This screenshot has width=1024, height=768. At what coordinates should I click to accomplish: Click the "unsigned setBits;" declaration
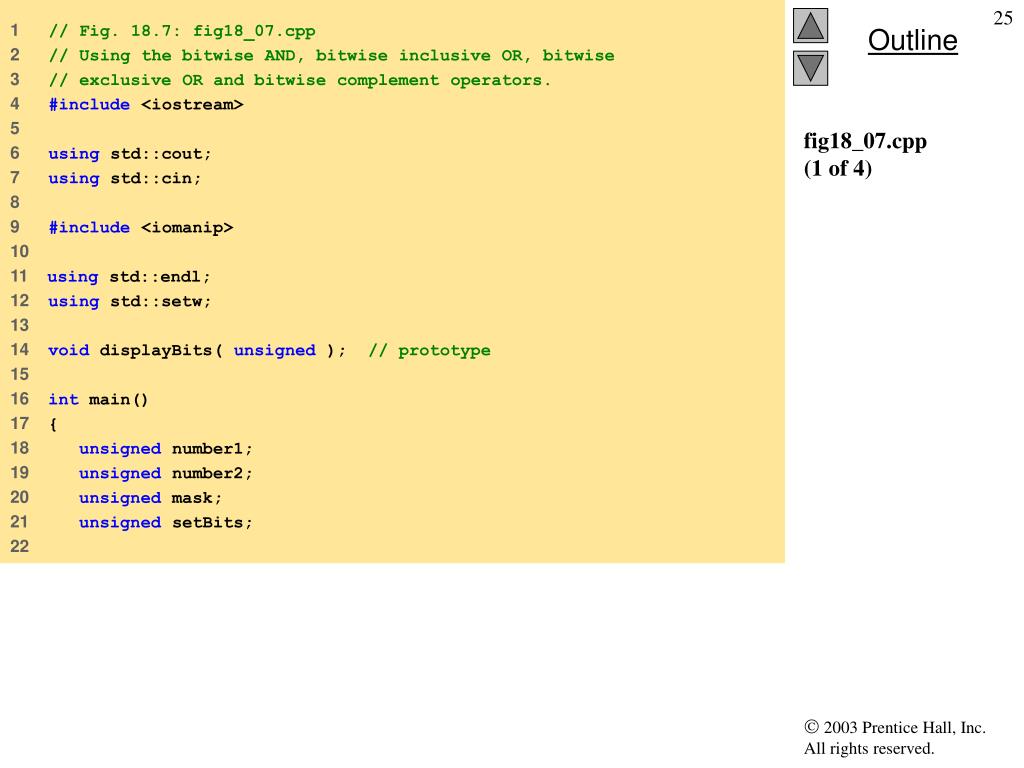[165, 522]
